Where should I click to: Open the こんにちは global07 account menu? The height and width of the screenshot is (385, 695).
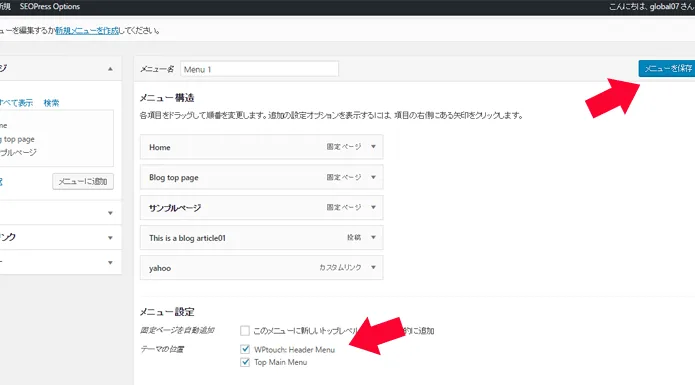pyautogui.click(x=652, y=7)
